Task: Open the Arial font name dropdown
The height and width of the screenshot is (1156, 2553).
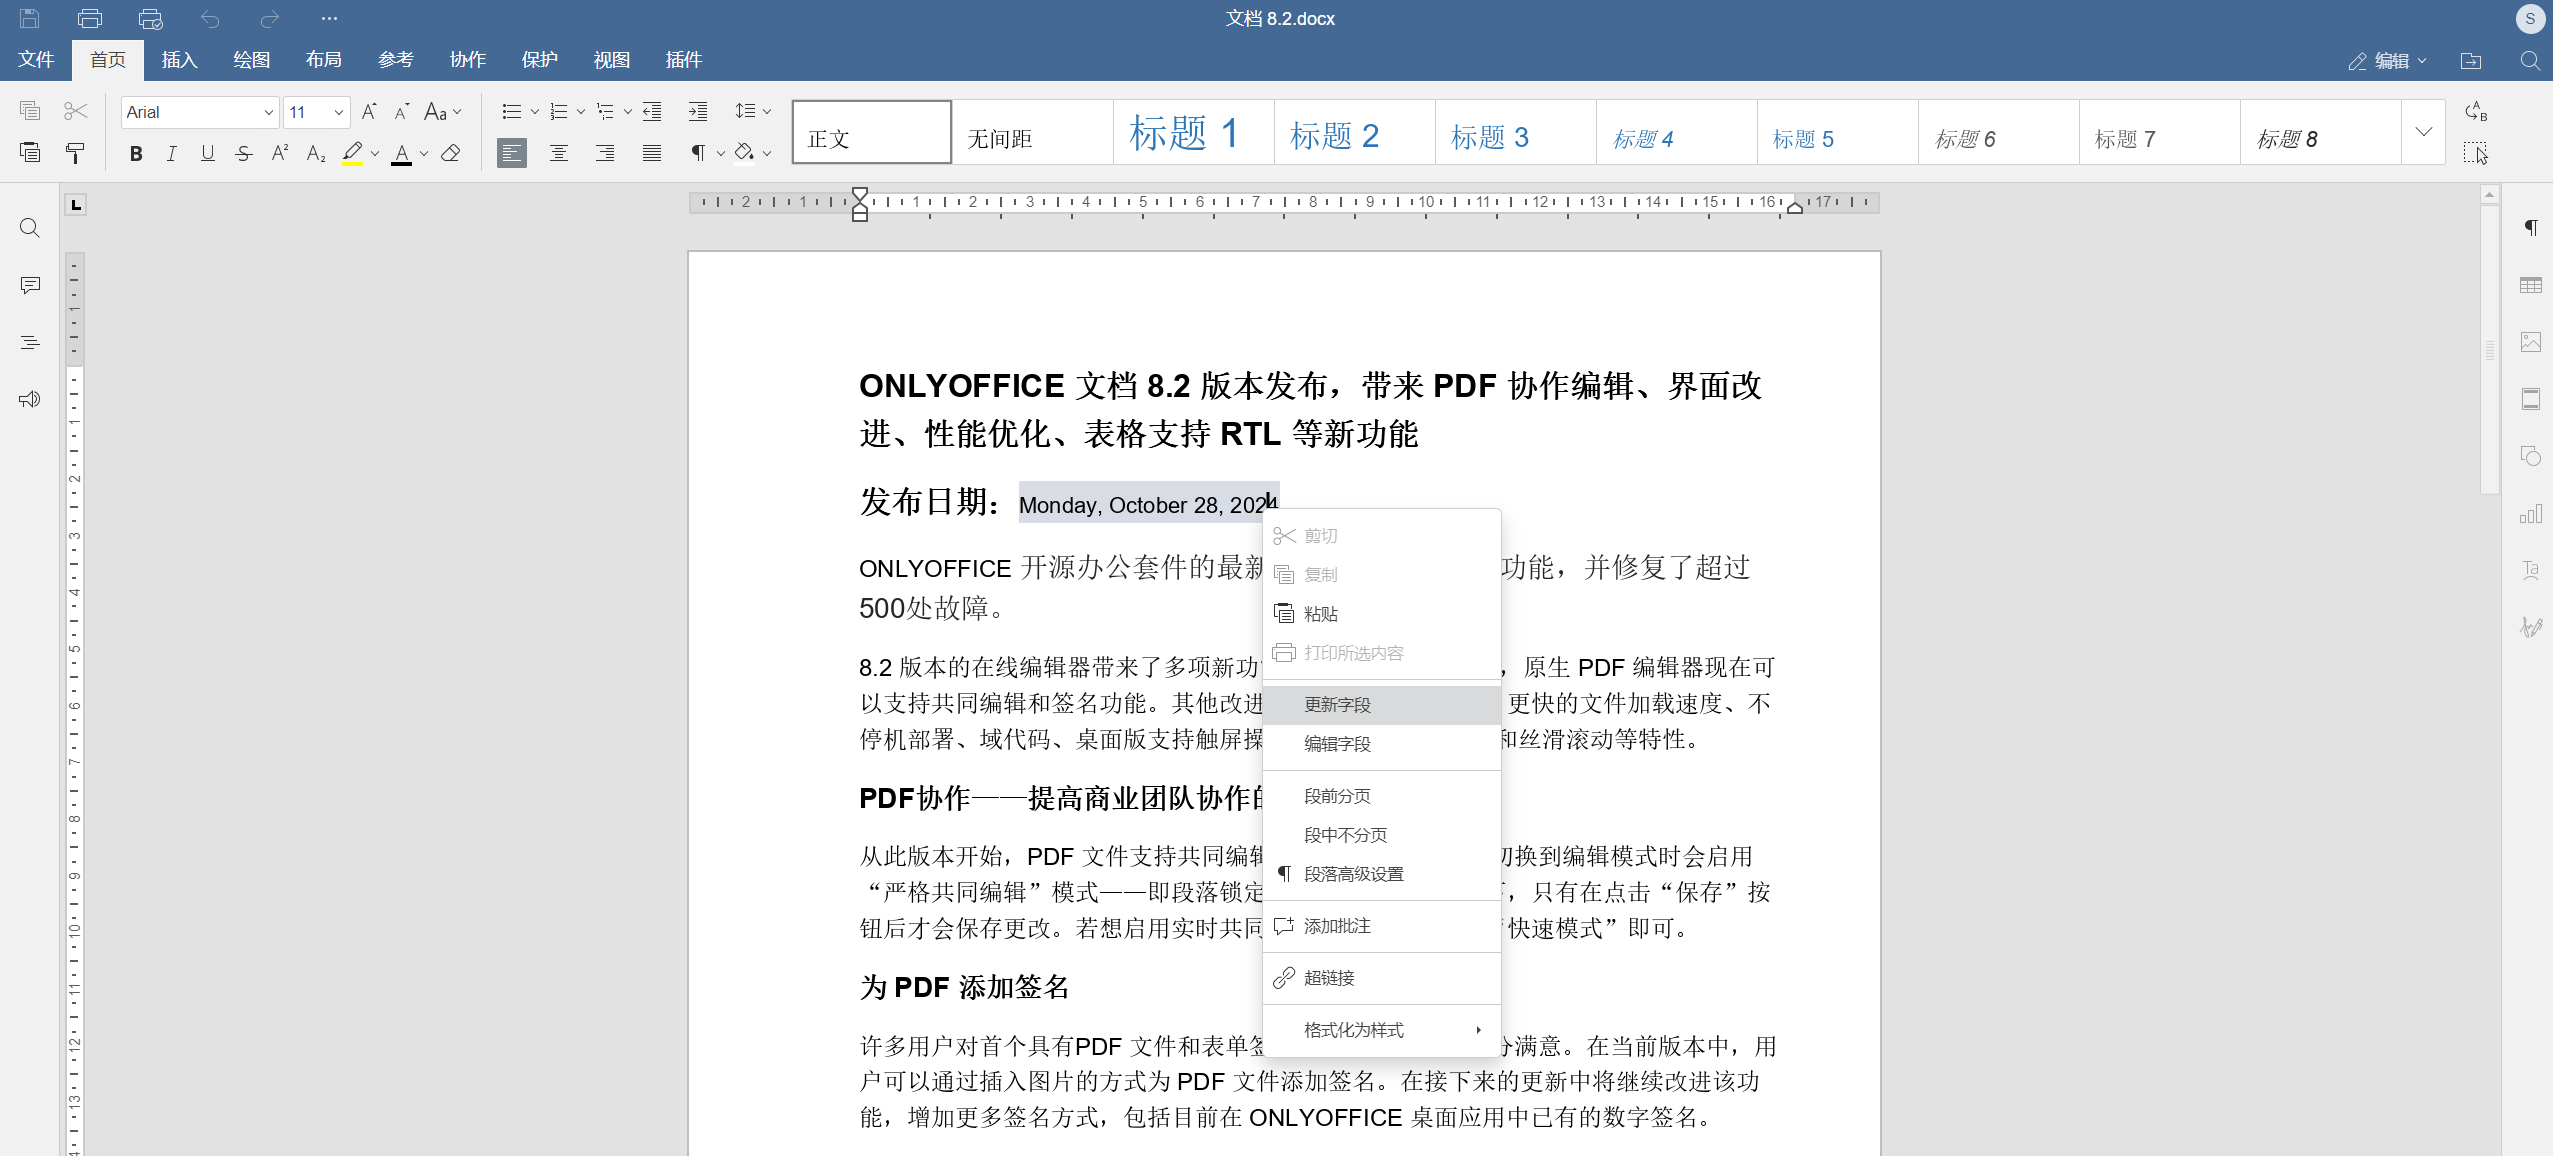Action: pyautogui.click(x=269, y=112)
